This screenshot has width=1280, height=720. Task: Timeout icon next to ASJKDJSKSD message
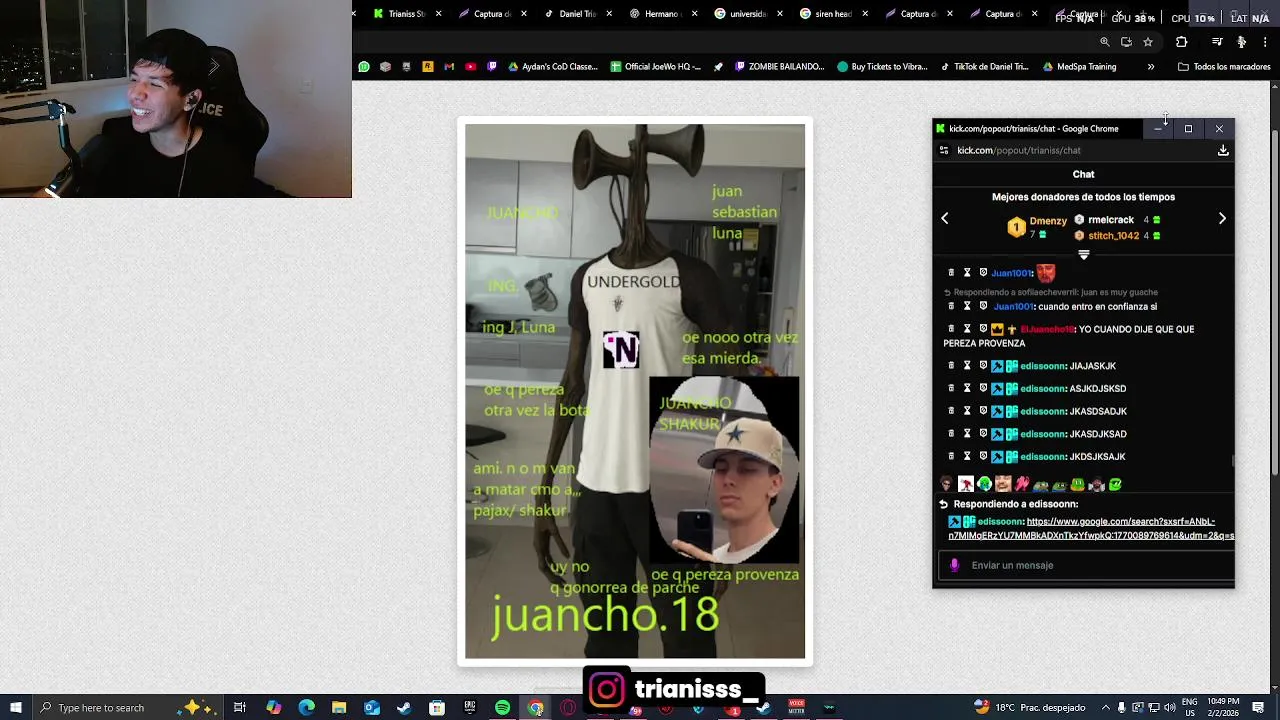[967, 389]
